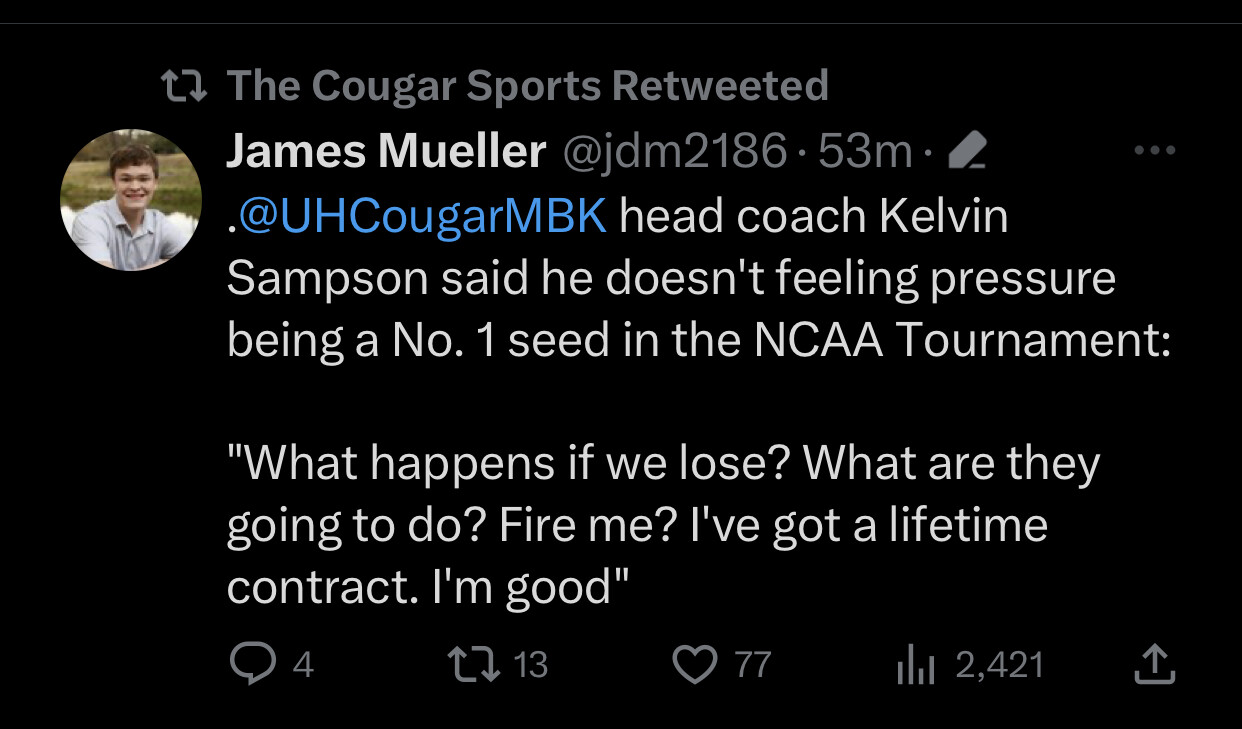The height and width of the screenshot is (729, 1242).
Task: Click the 77 likes count
Action: click(x=754, y=666)
